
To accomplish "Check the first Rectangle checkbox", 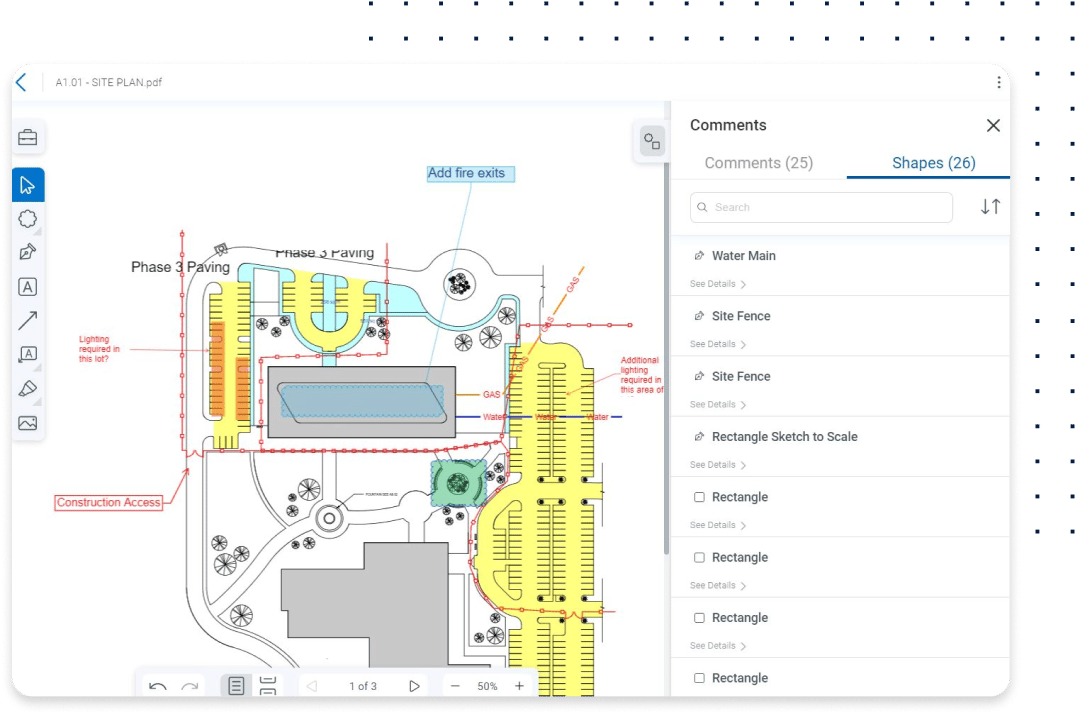I will (699, 497).
